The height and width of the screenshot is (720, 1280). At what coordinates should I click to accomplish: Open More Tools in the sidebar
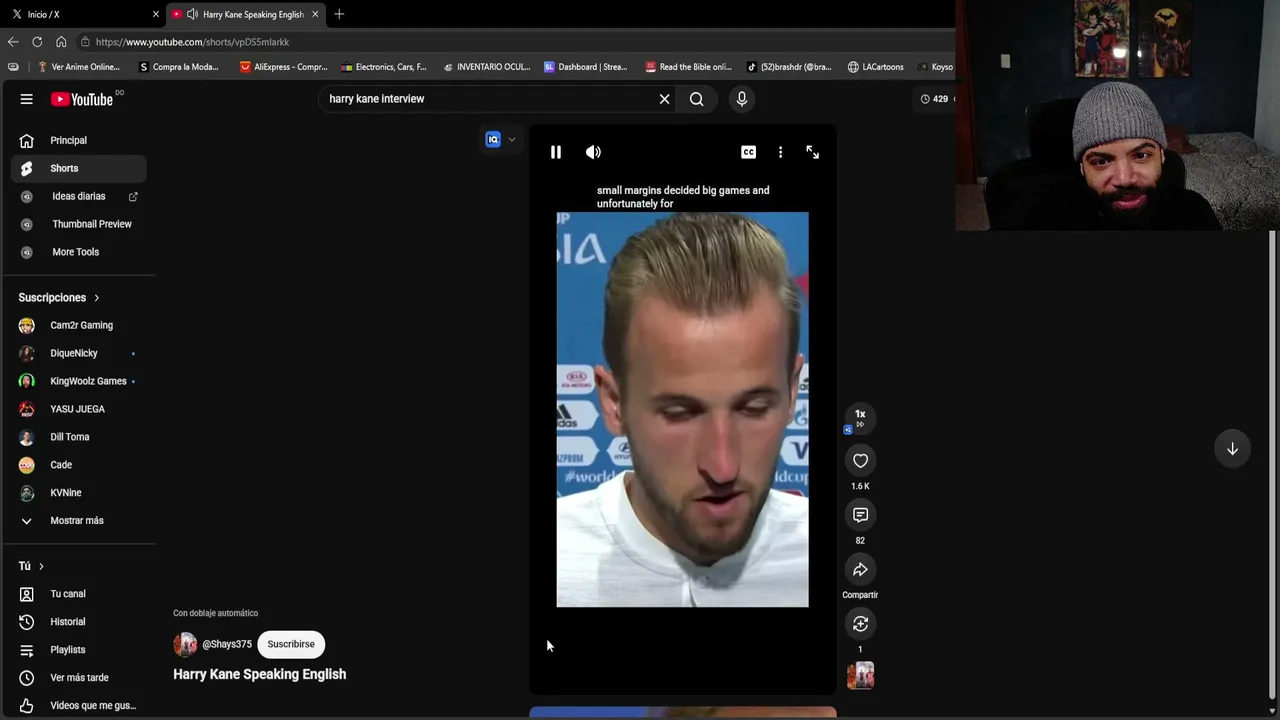[78, 252]
